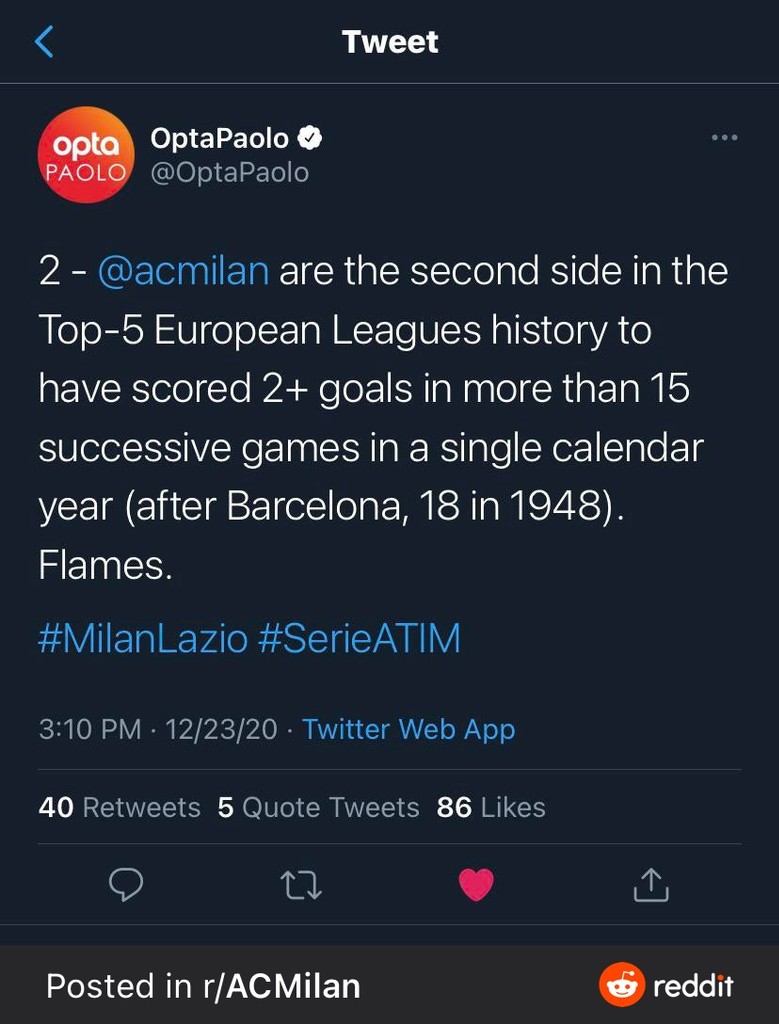The height and width of the screenshot is (1024, 779).
Task: Tap the back arrow icon
Action: click(45, 42)
